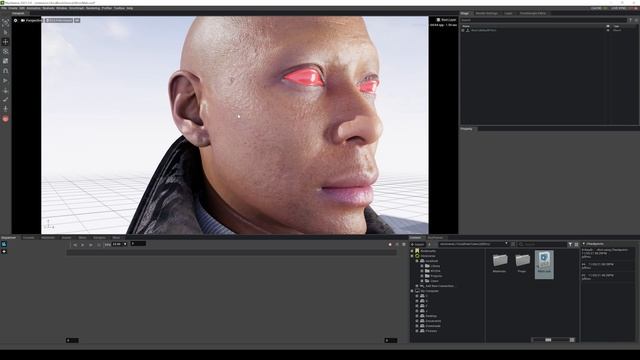The width and height of the screenshot is (640, 360).
Task: Open the Window menu
Action: click(x=62, y=8)
